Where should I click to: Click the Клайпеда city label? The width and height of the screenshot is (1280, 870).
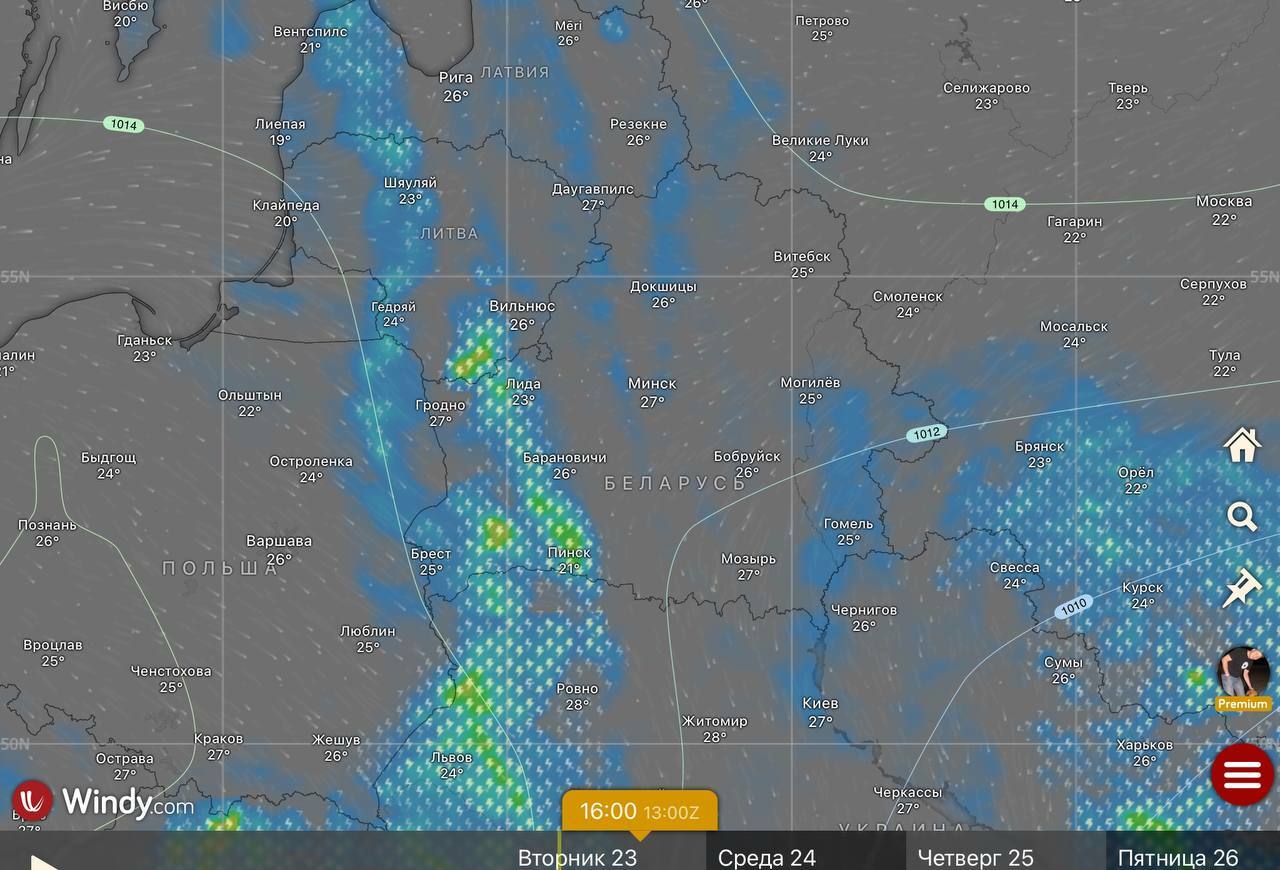[x=286, y=205]
